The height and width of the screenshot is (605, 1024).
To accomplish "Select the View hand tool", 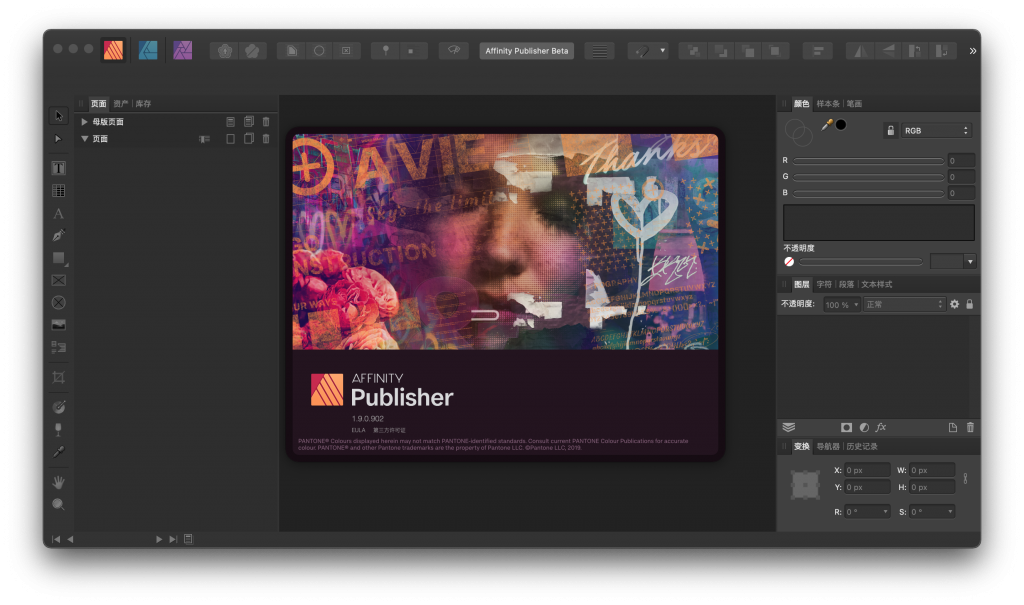I will [59, 482].
